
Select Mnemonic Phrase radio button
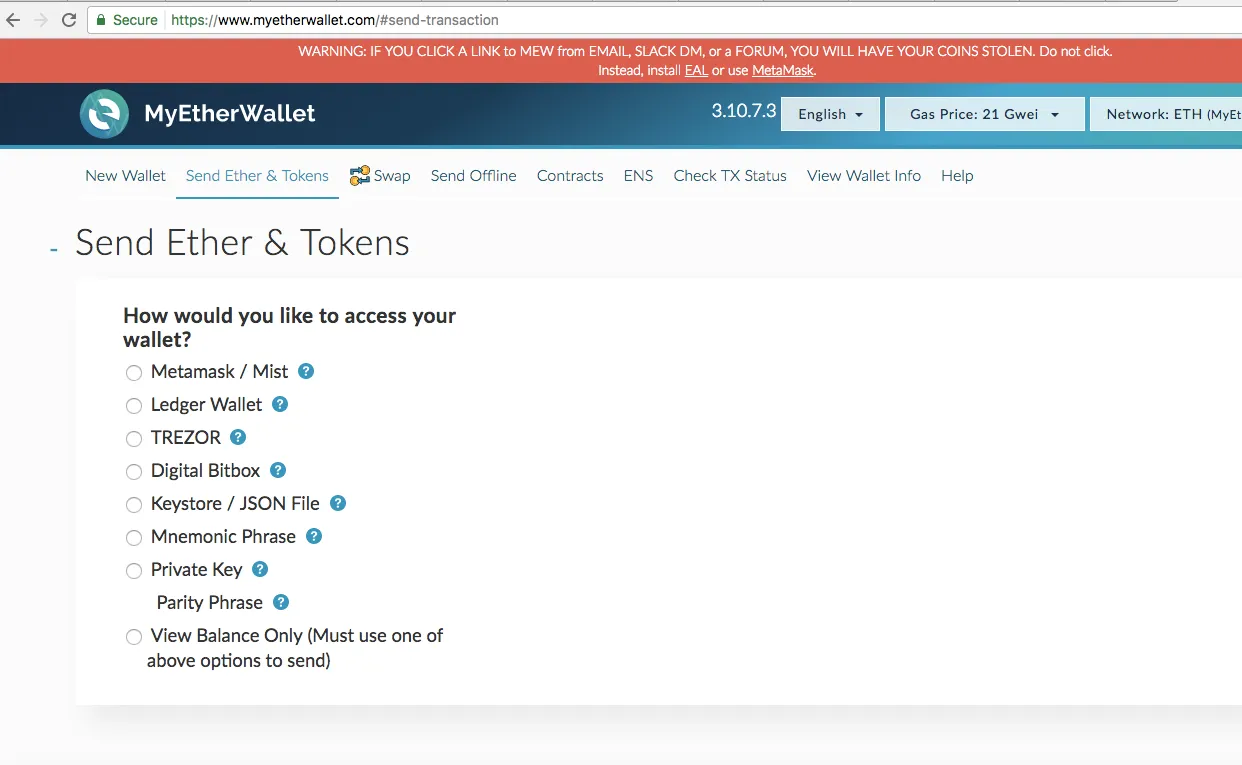pyautogui.click(x=134, y=538)
